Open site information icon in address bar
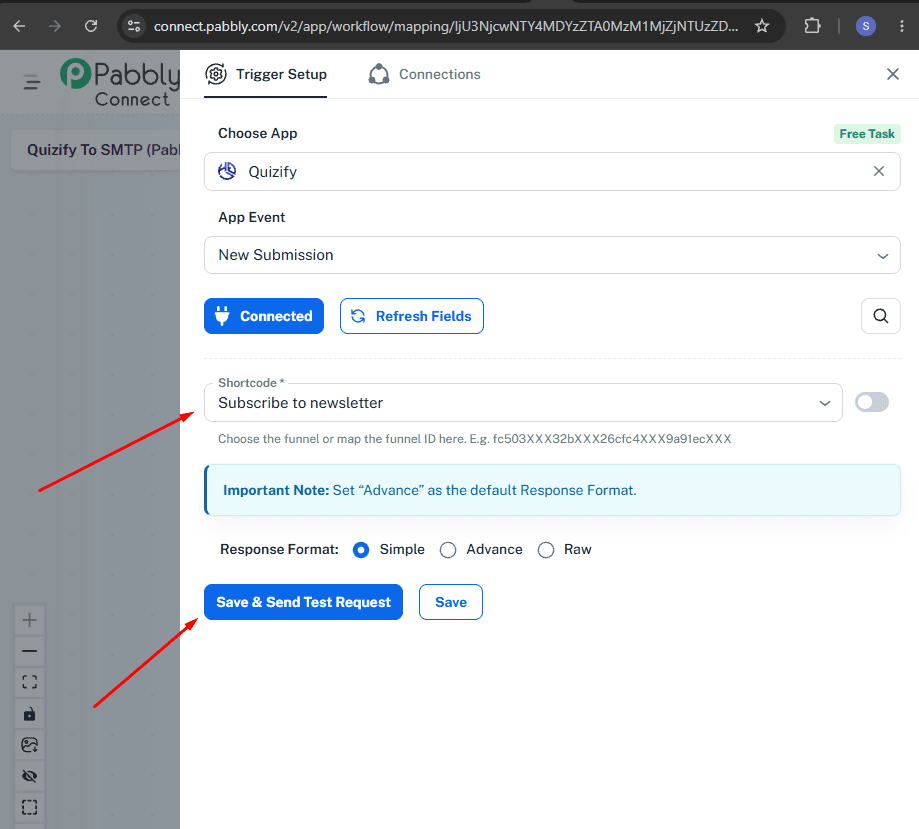The height and width of the screenshot is (829, 919). (x=134, y=26)
